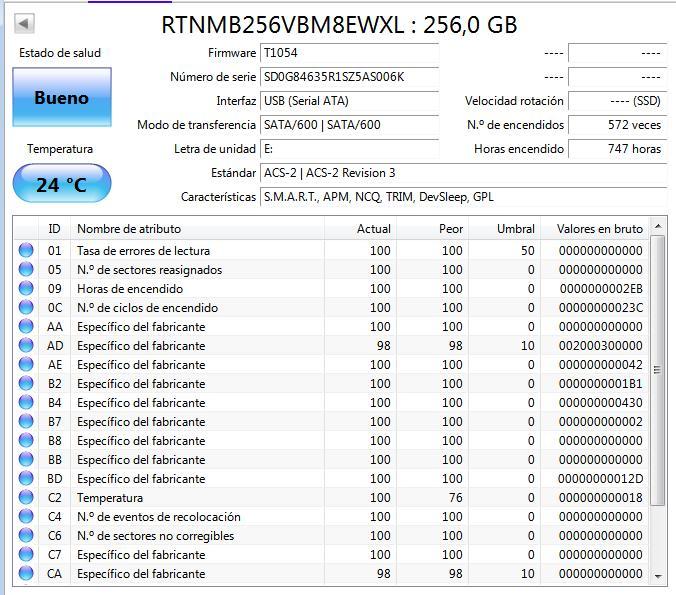Click the blue status icon for attribute 01

click(26, 250)
